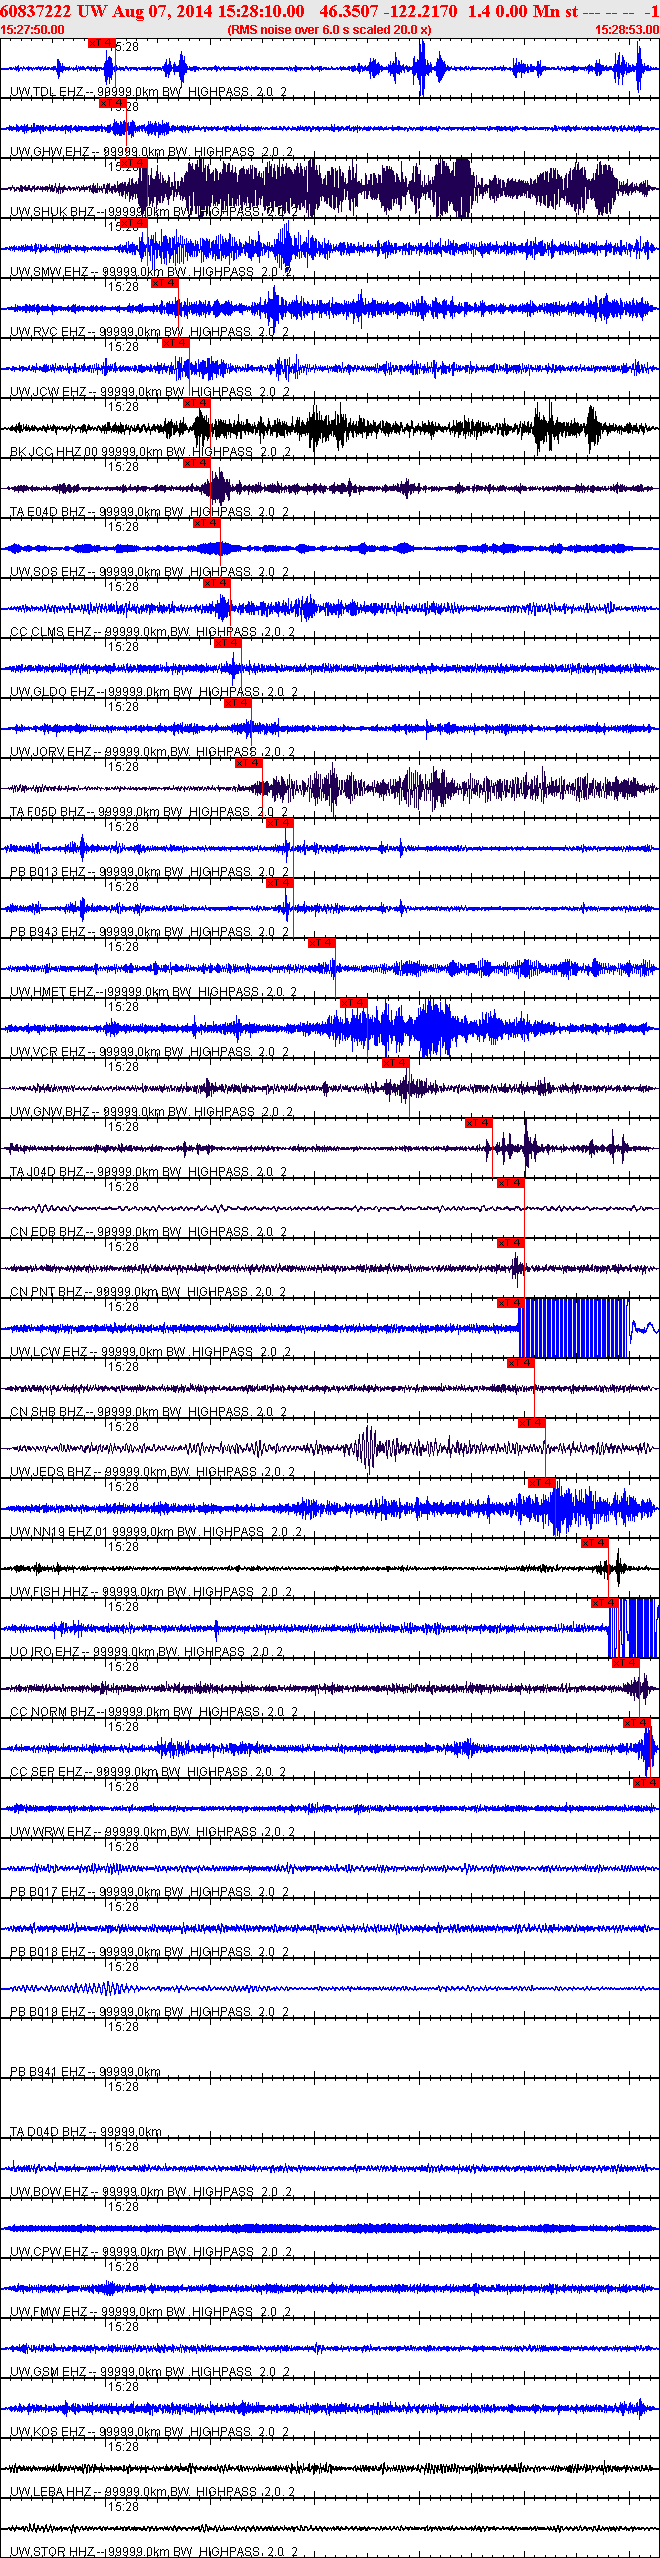This screenshot has width=660, height=2558.
Task: Click the pick flag on the TA.E04D trace
Action: (197, 463)
